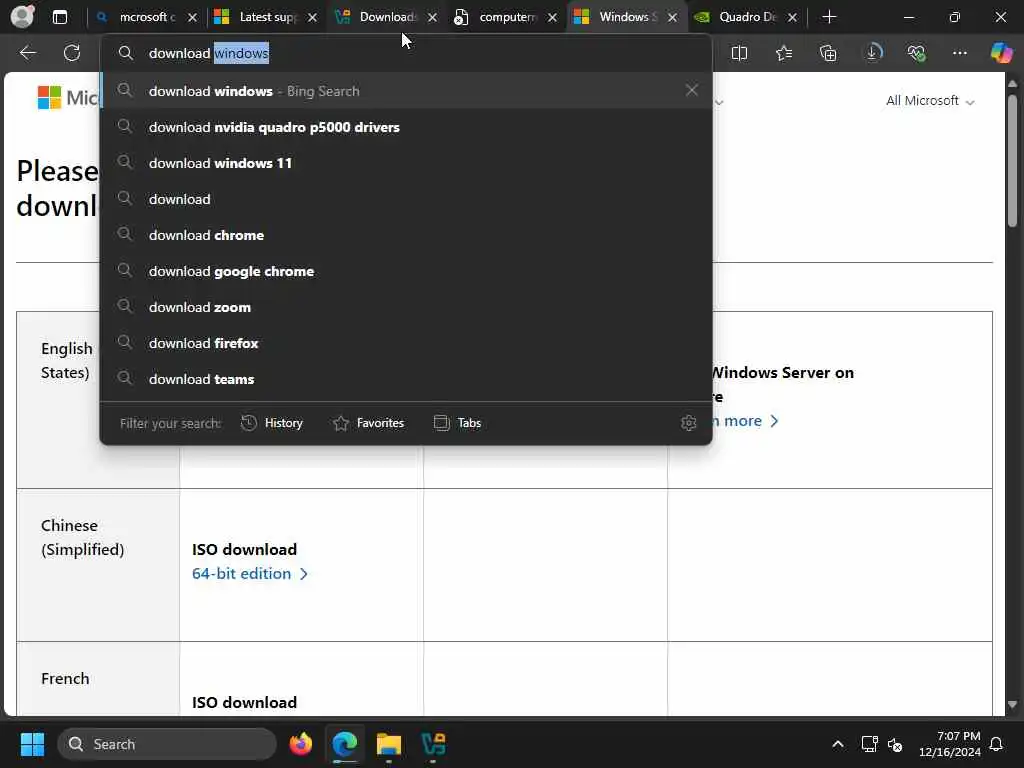Close the 'Latest supp' tab
This screenshot has height=768, width=1024.
click(312, 18)
